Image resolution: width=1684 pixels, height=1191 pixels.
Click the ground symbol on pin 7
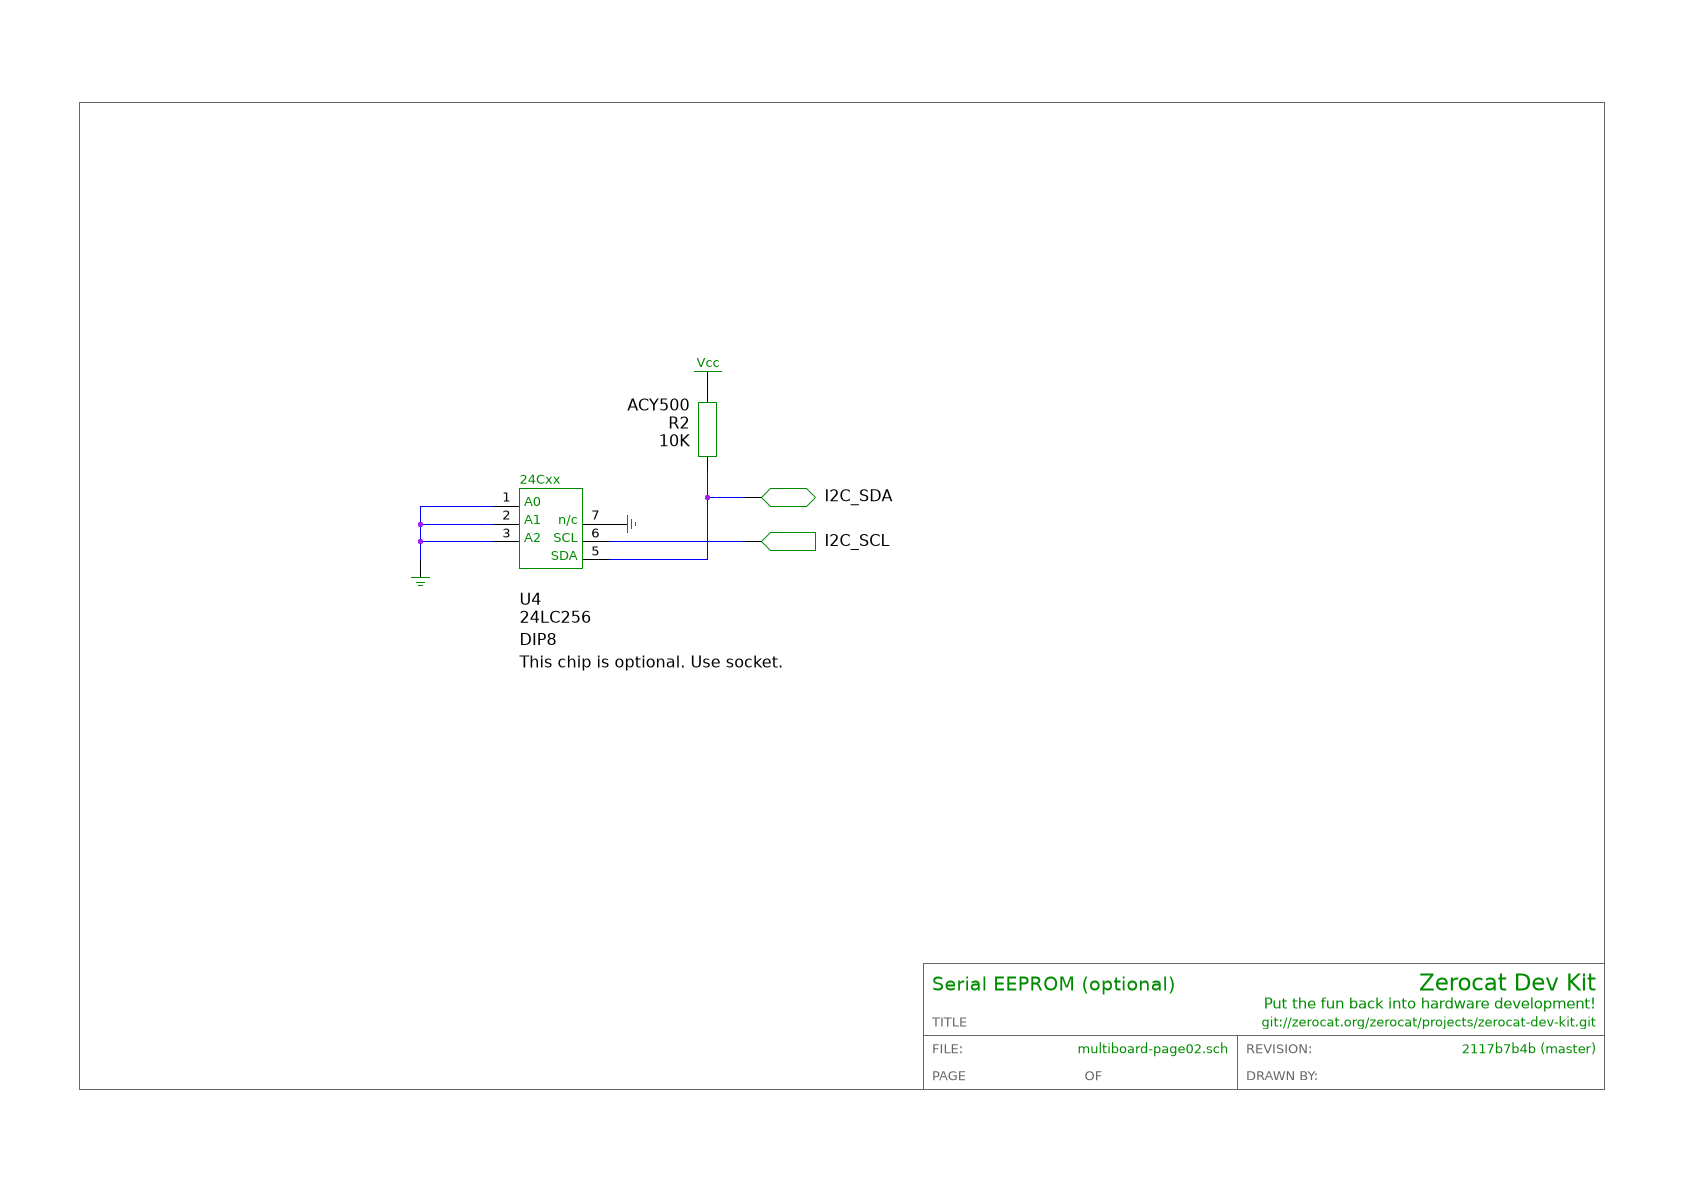point(631,523)
